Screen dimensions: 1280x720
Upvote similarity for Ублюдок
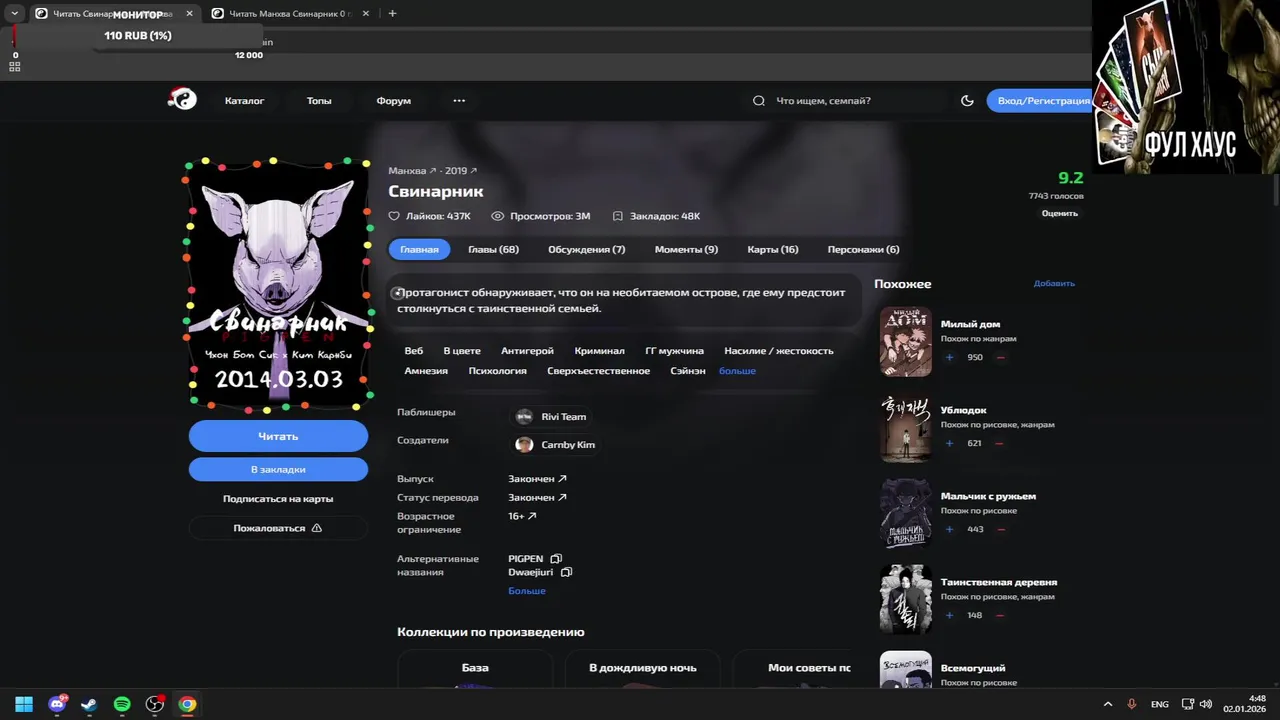(x=949, y=443)
